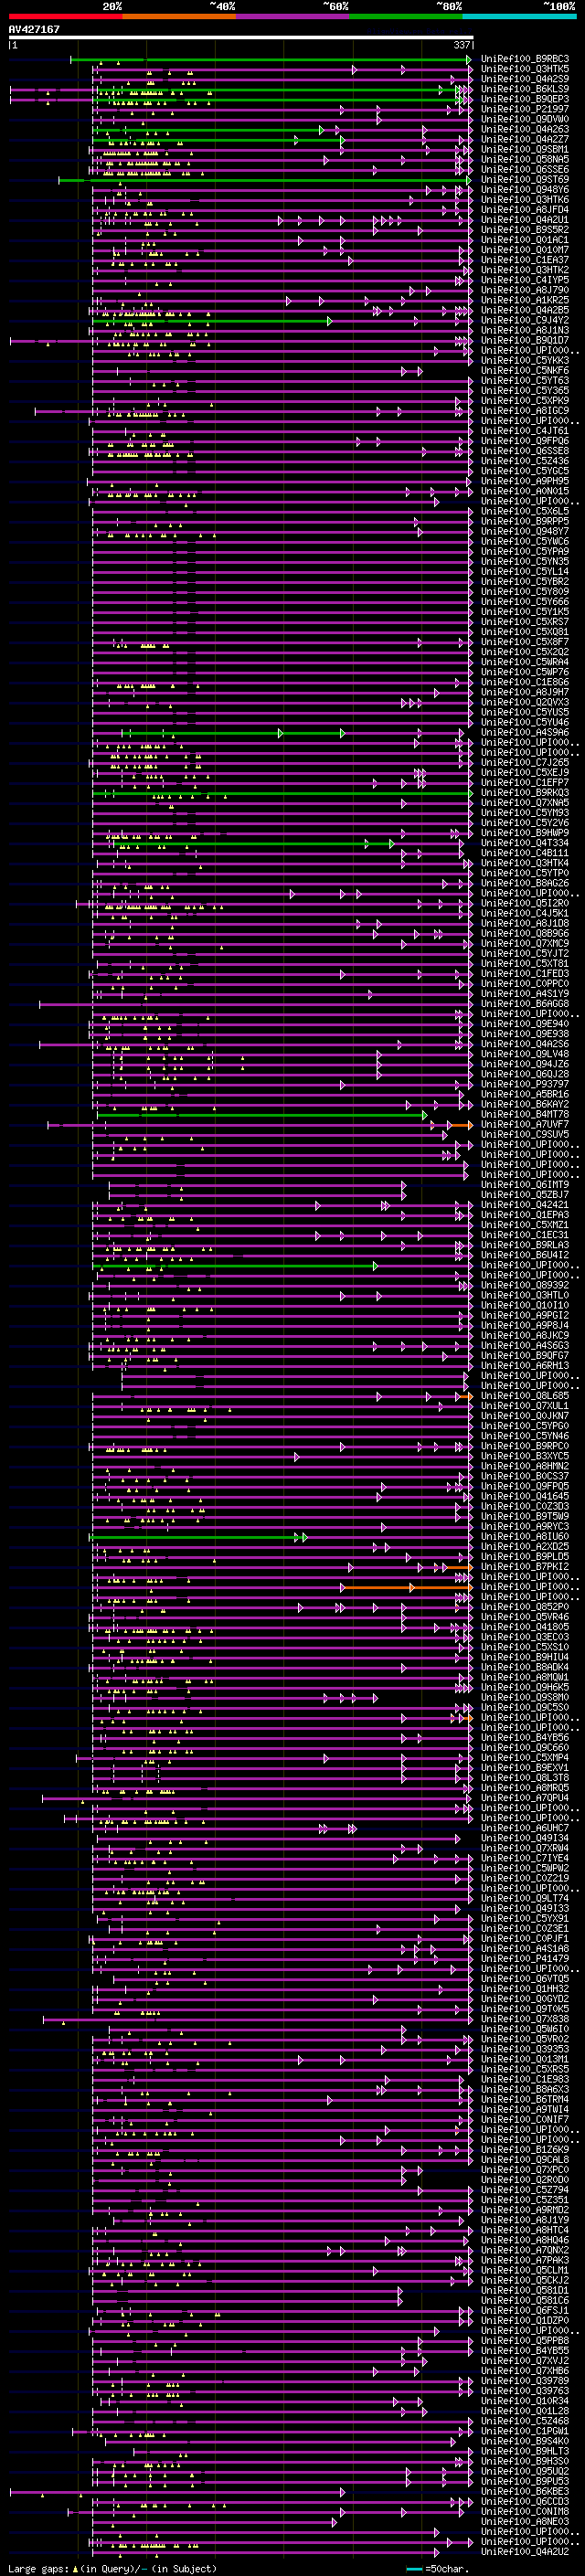Click the orange ~40% identity legend bar
Screen dimensions: 585x2576
click(x=179, y=16)
